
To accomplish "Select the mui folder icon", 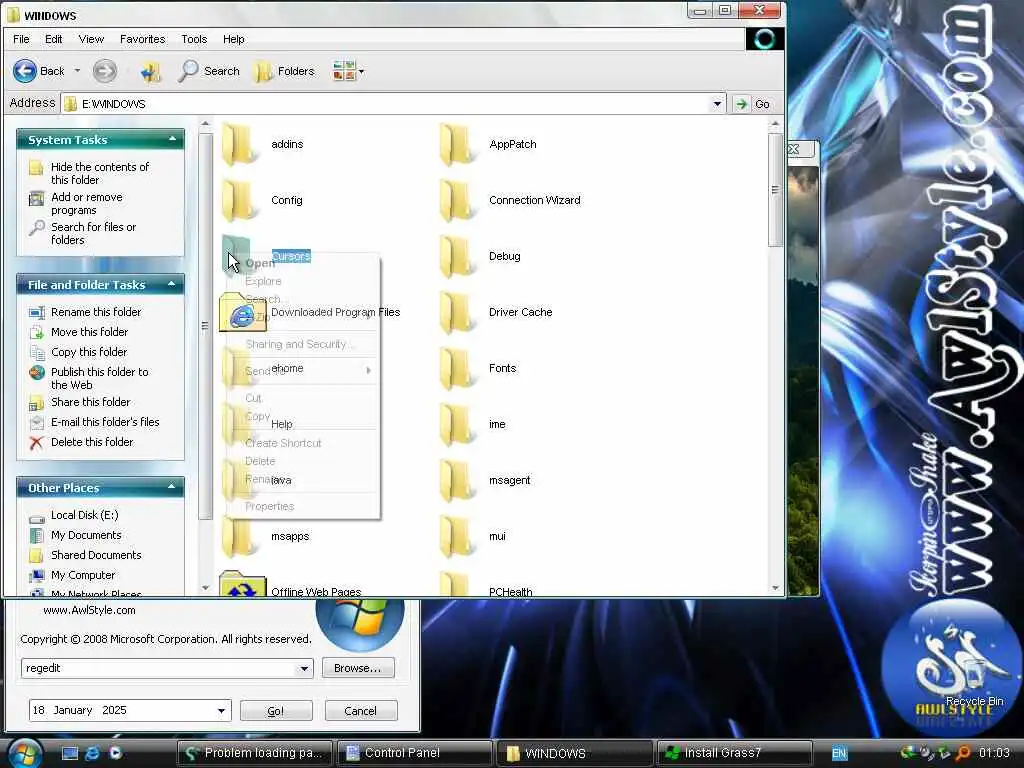I will [457, 536].
